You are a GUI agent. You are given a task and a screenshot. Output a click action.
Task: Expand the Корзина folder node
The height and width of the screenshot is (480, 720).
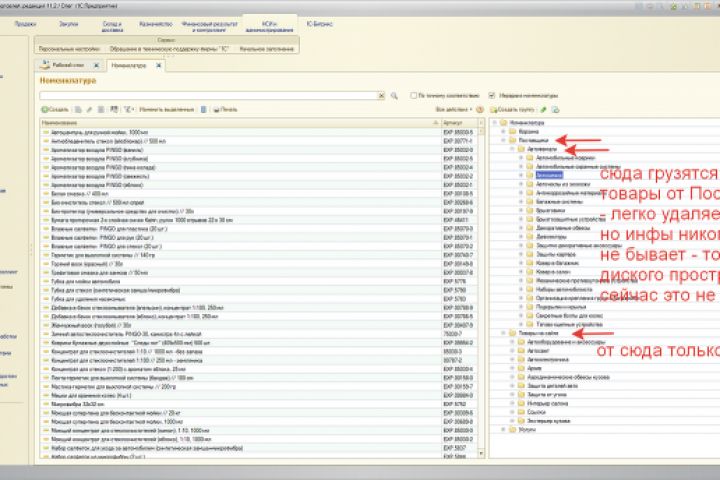(x=504, y=131)
